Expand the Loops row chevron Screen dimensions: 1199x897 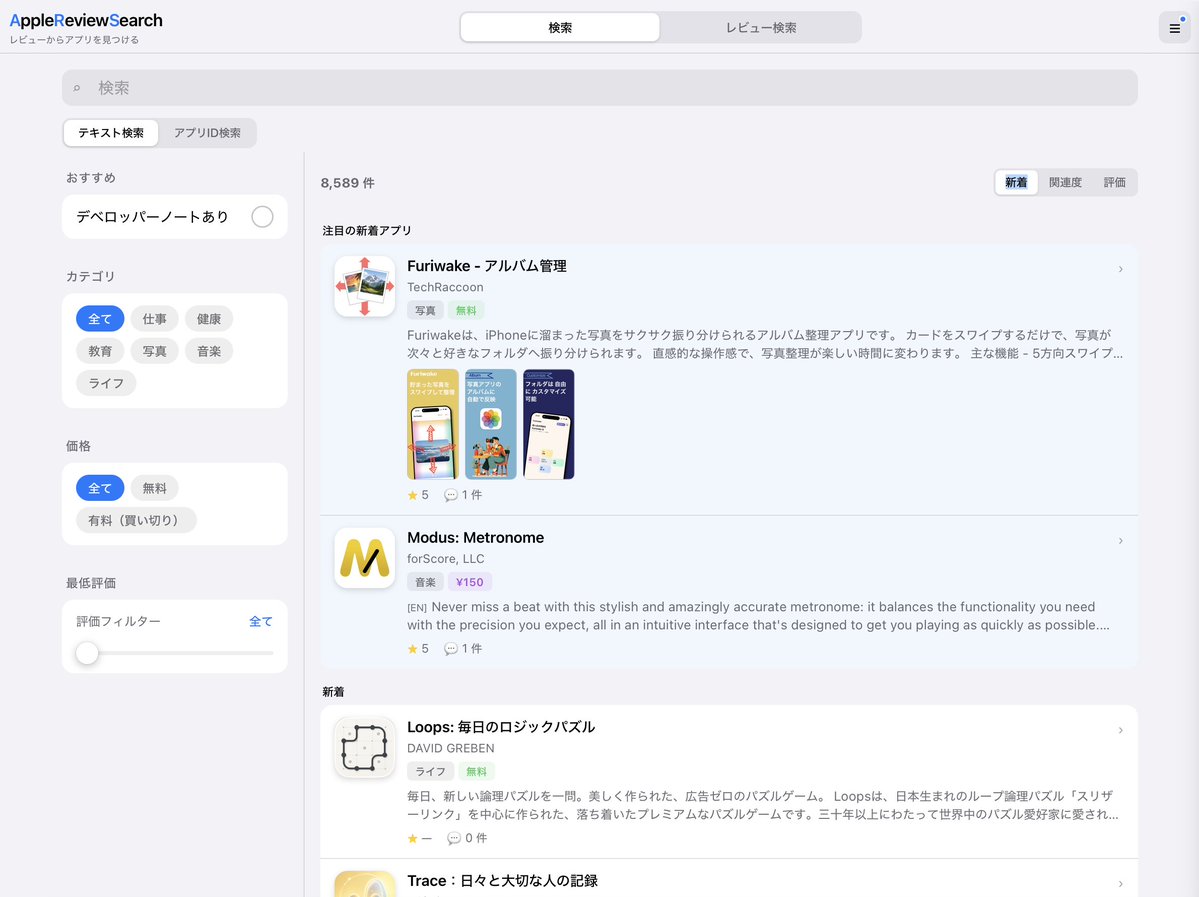pyautogui.click(x=1120, y=730)
